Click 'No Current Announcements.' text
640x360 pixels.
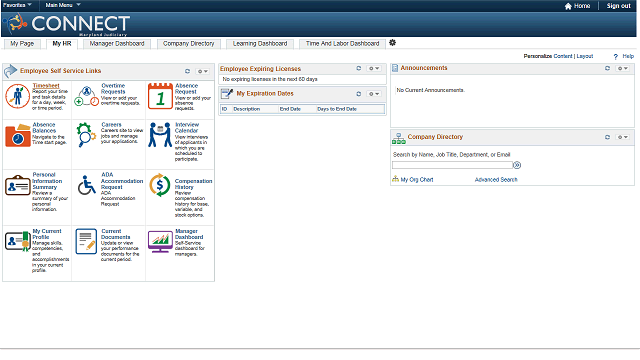431,90
